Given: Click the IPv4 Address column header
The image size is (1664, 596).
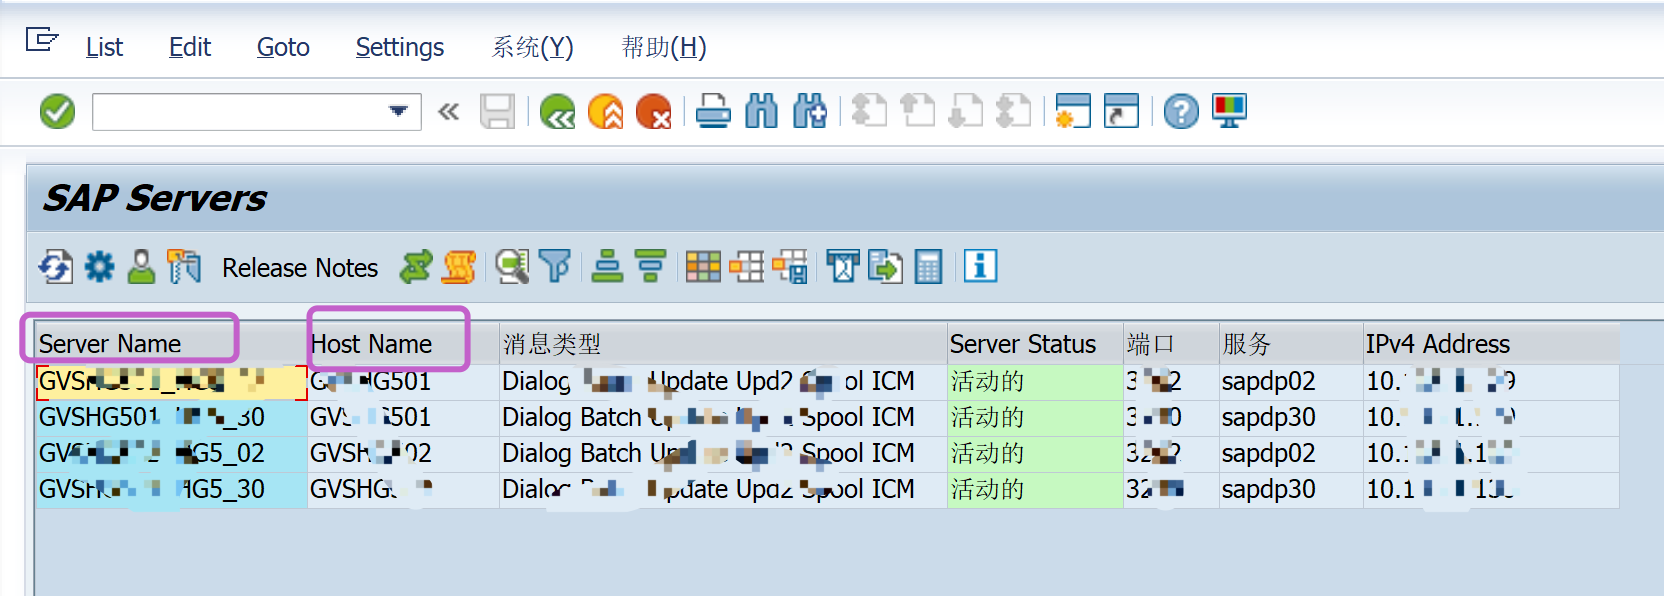Looking at the screenshot, I should pyautogui.click(x=1491, y=344).
